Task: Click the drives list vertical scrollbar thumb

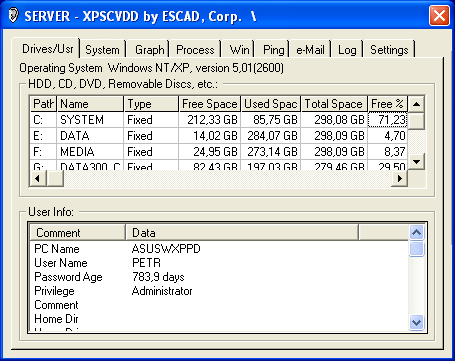Action: [416, 121]
